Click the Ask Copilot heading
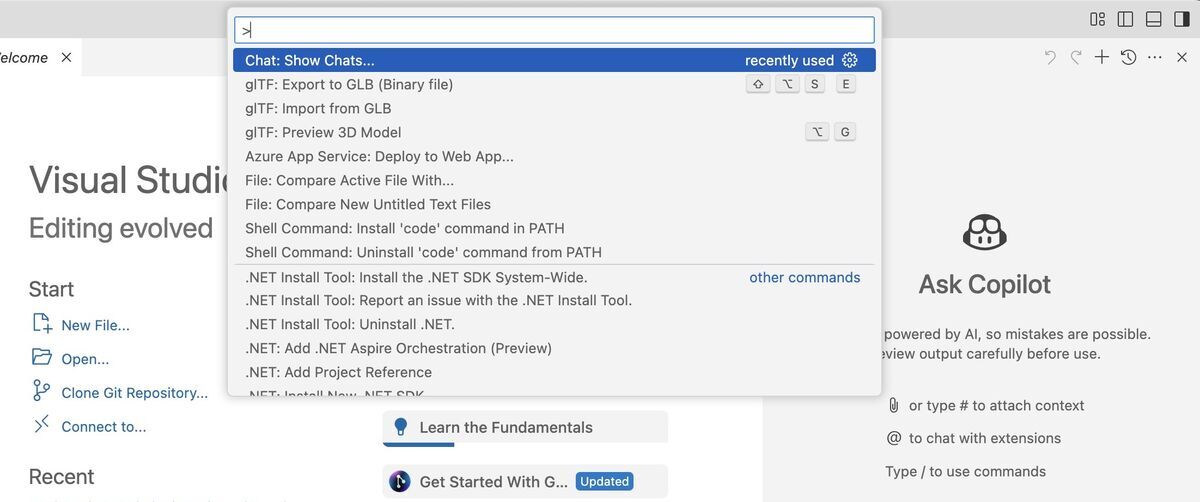Image resolution: width=1200 pixels, height=502 pixels. [x=985, y=284]
